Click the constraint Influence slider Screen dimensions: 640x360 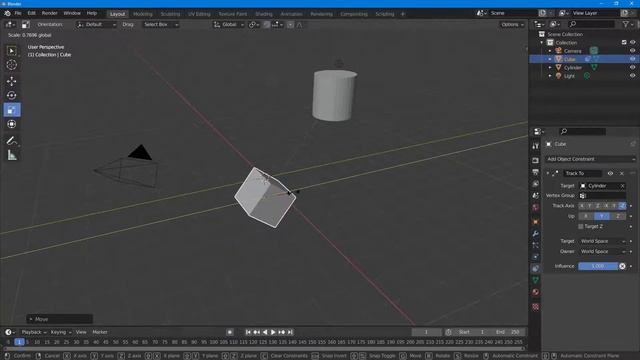coord(598,266)
